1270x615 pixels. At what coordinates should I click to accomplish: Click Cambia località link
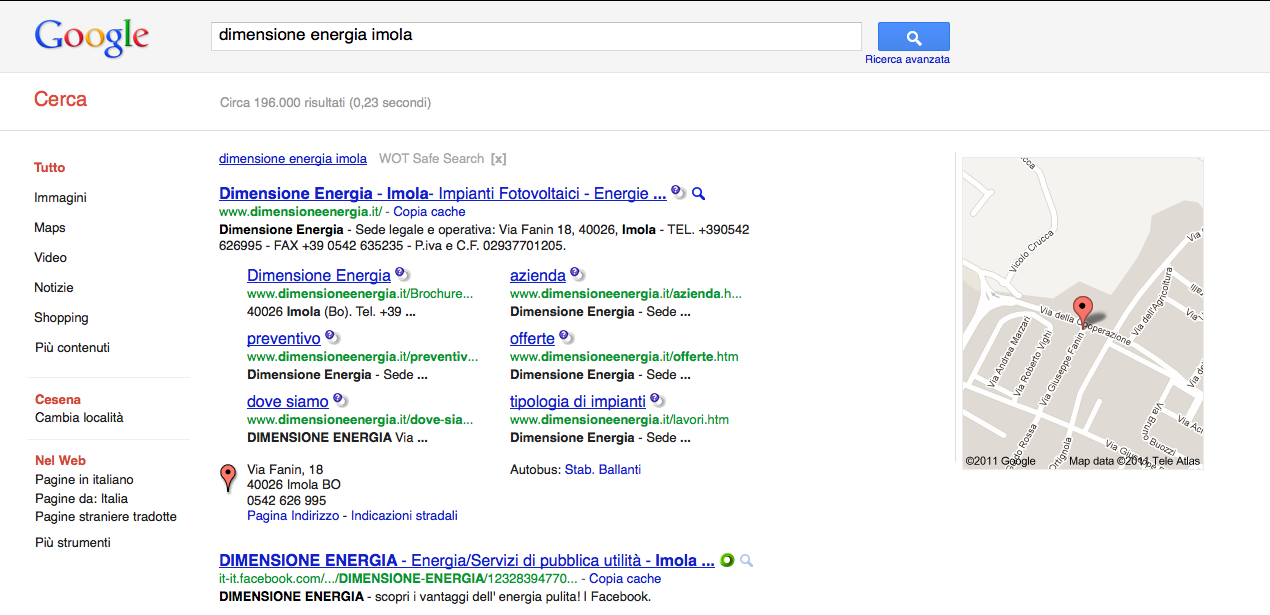tap(79, 417)
